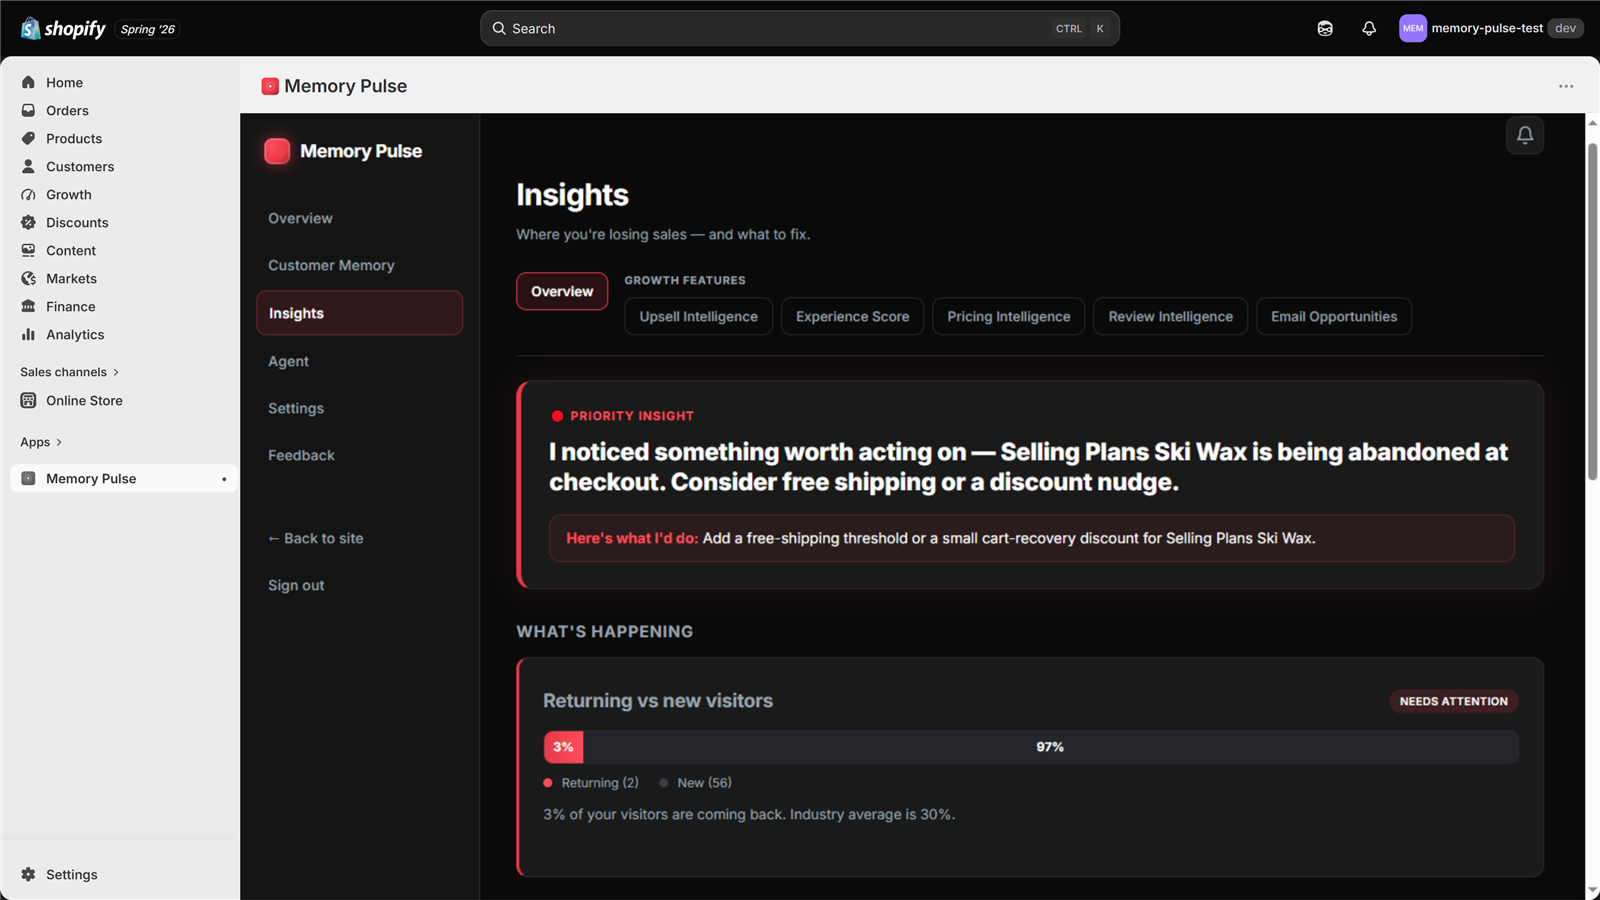The height and width of the screenshot is (900, 1600).
Task: Click the "Here's what I'd do" recommendation box
Action: coord(1032,538)
